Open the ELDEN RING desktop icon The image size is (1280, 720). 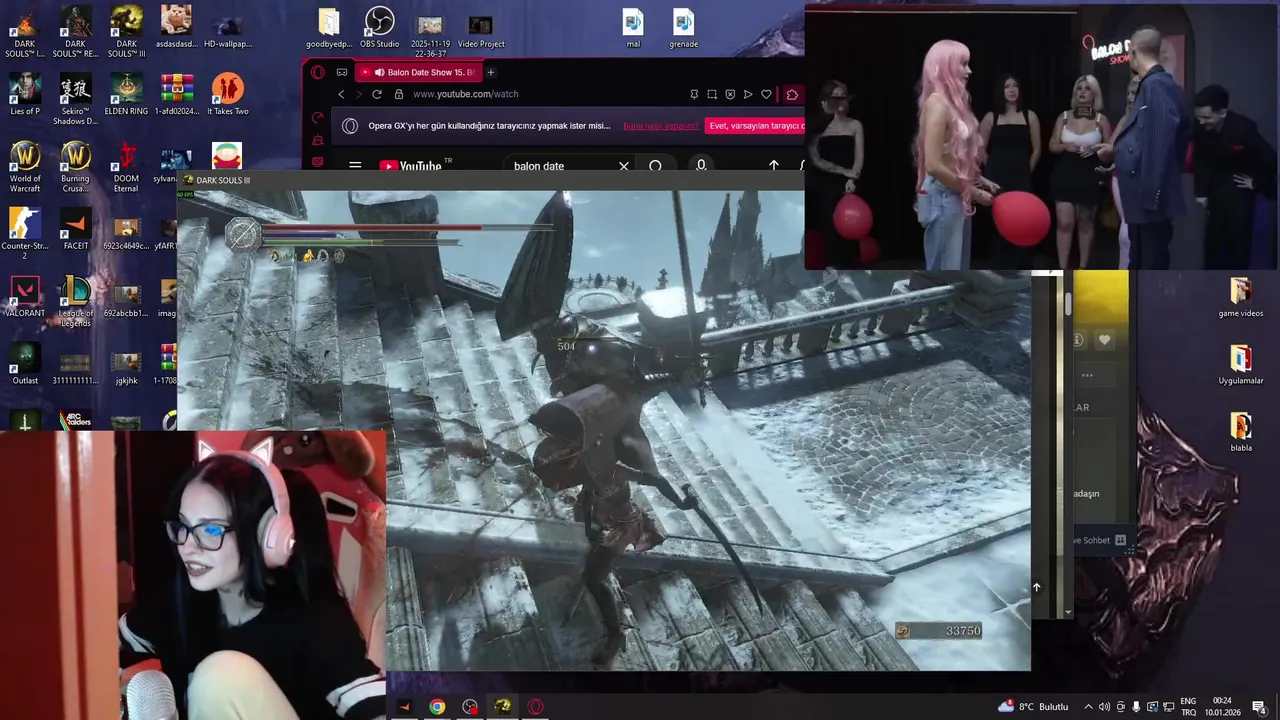[x=126, y=94]
